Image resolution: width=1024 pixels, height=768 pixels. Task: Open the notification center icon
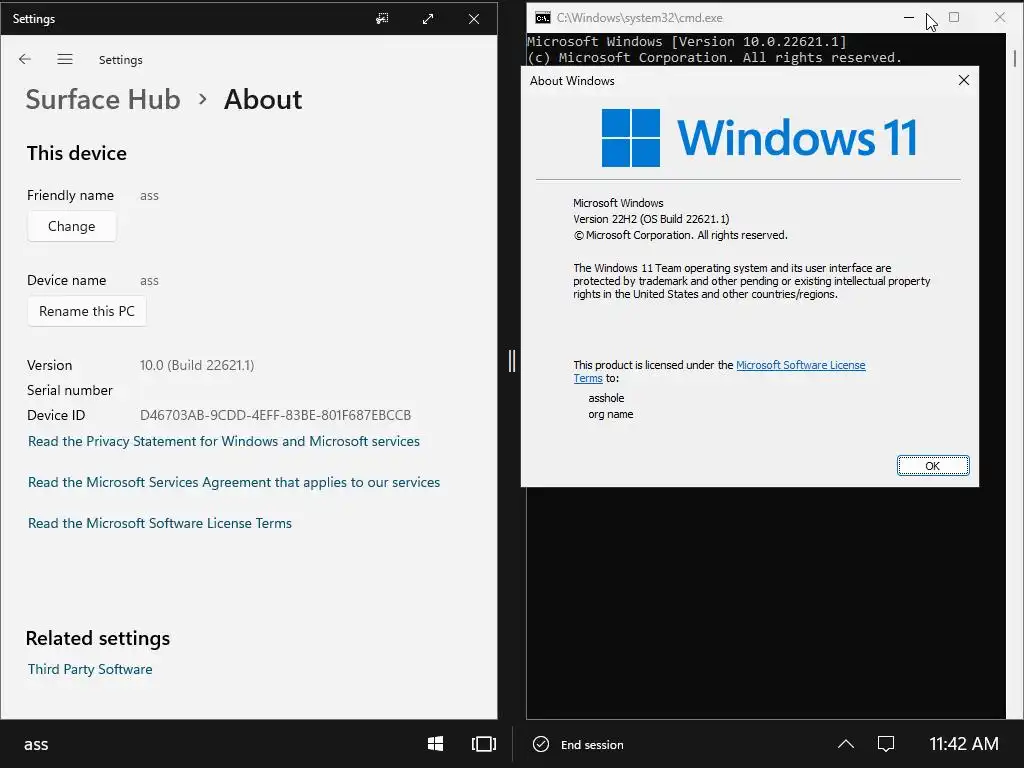(x=886, y=744)
